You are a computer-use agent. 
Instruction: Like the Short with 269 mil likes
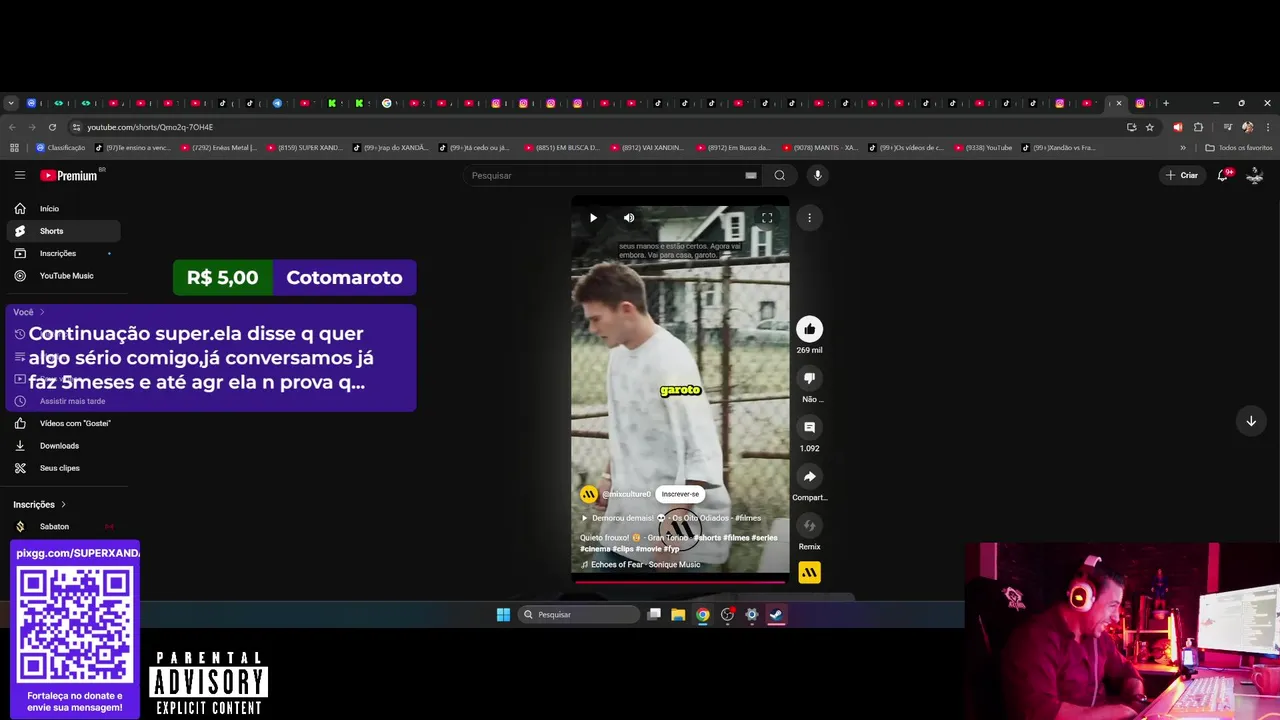point(809,329)
